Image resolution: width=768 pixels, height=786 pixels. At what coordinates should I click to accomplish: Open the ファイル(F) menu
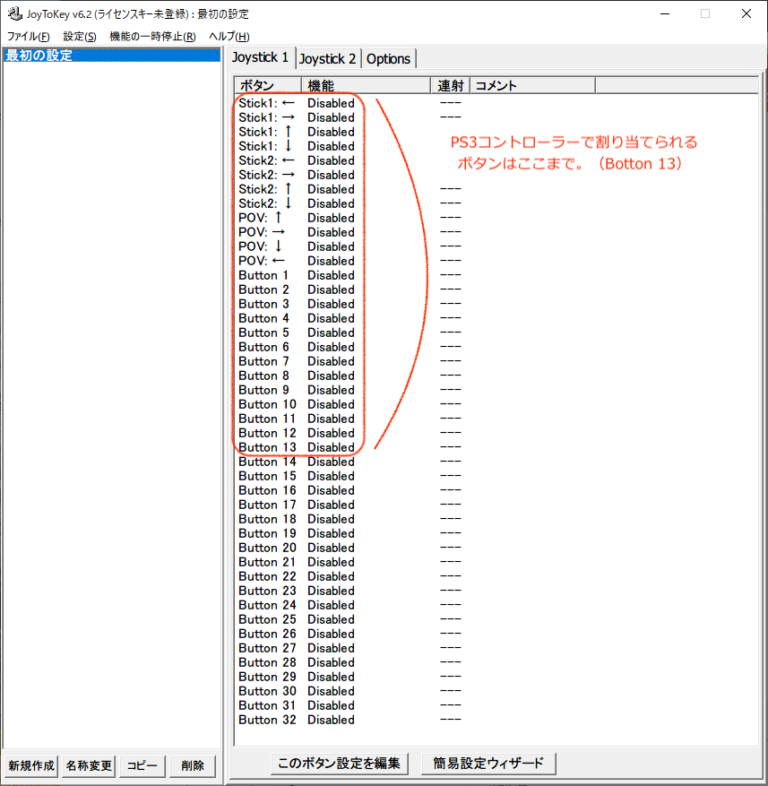pyautogui.click(x=28, y=36)
